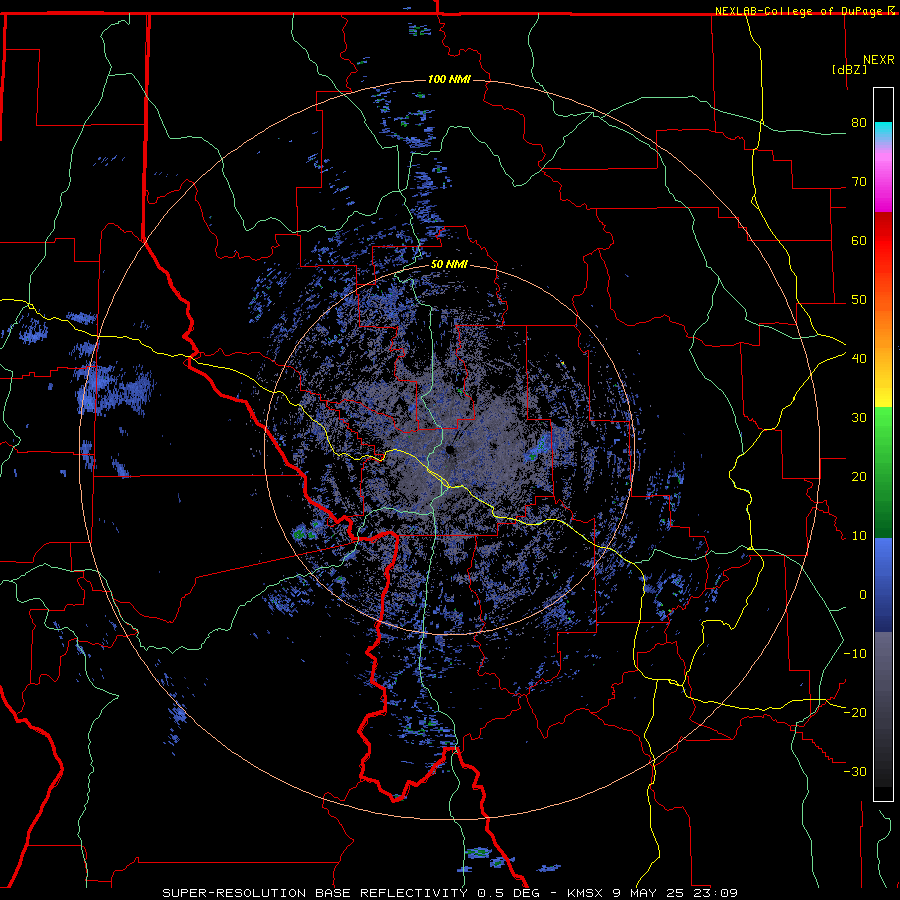Click the 40 value on dBZ scale
This screenshot has height=900, width=900.
click(859, 358)
